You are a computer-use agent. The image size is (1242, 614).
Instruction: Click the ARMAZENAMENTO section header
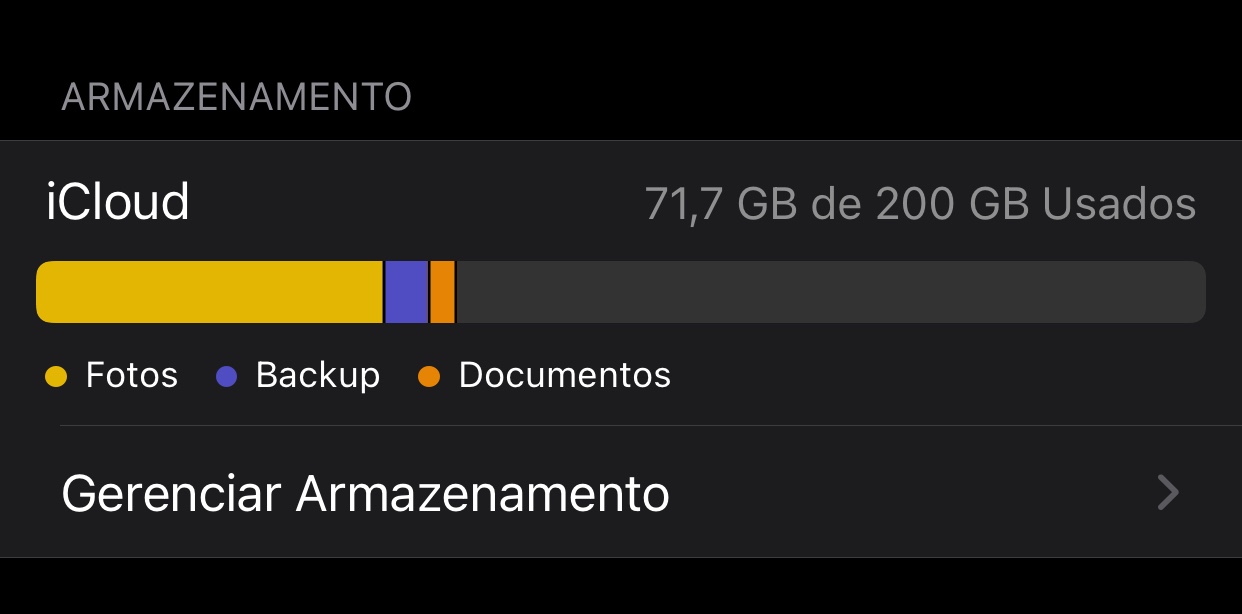click(x=236, y=97)
